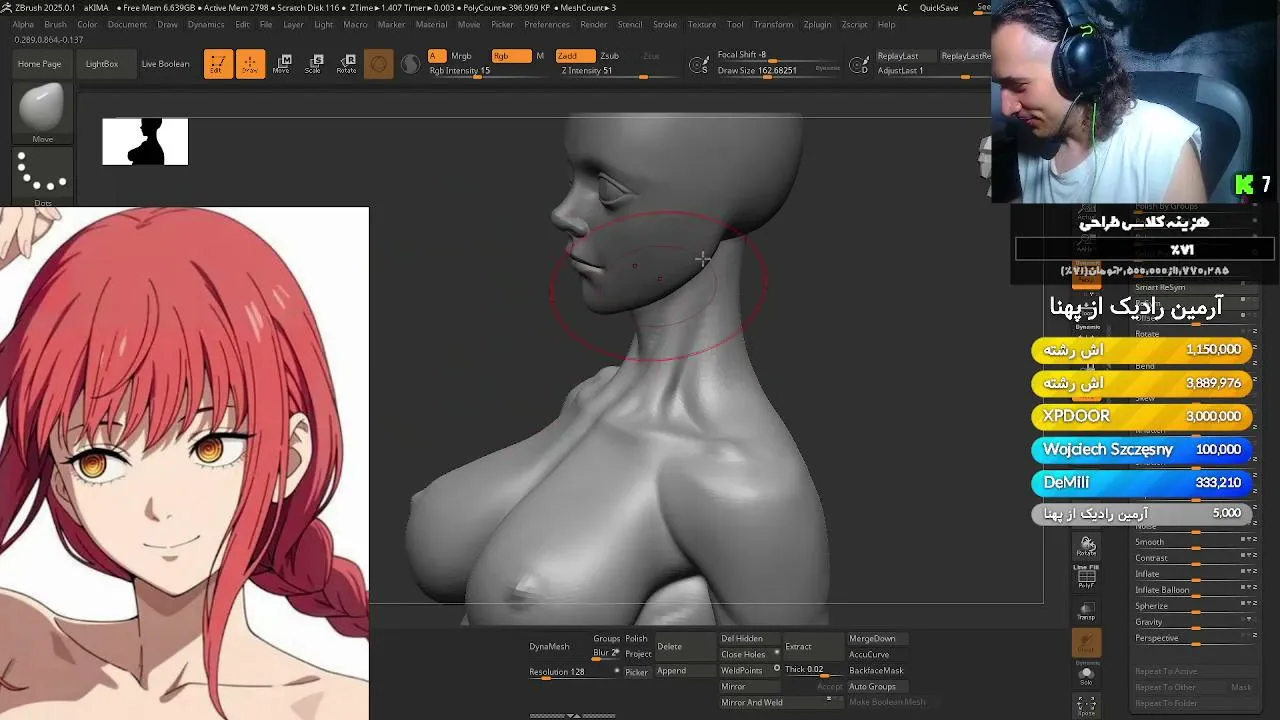1280x720 pixels.
Task: Toggle Rgb paint mode
Action: (511, 56)
